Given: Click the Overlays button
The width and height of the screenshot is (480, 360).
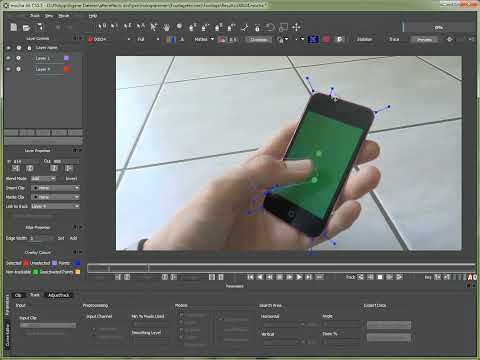Looking at the screenshot, I should pyautogui.click(x=259, y=40).
